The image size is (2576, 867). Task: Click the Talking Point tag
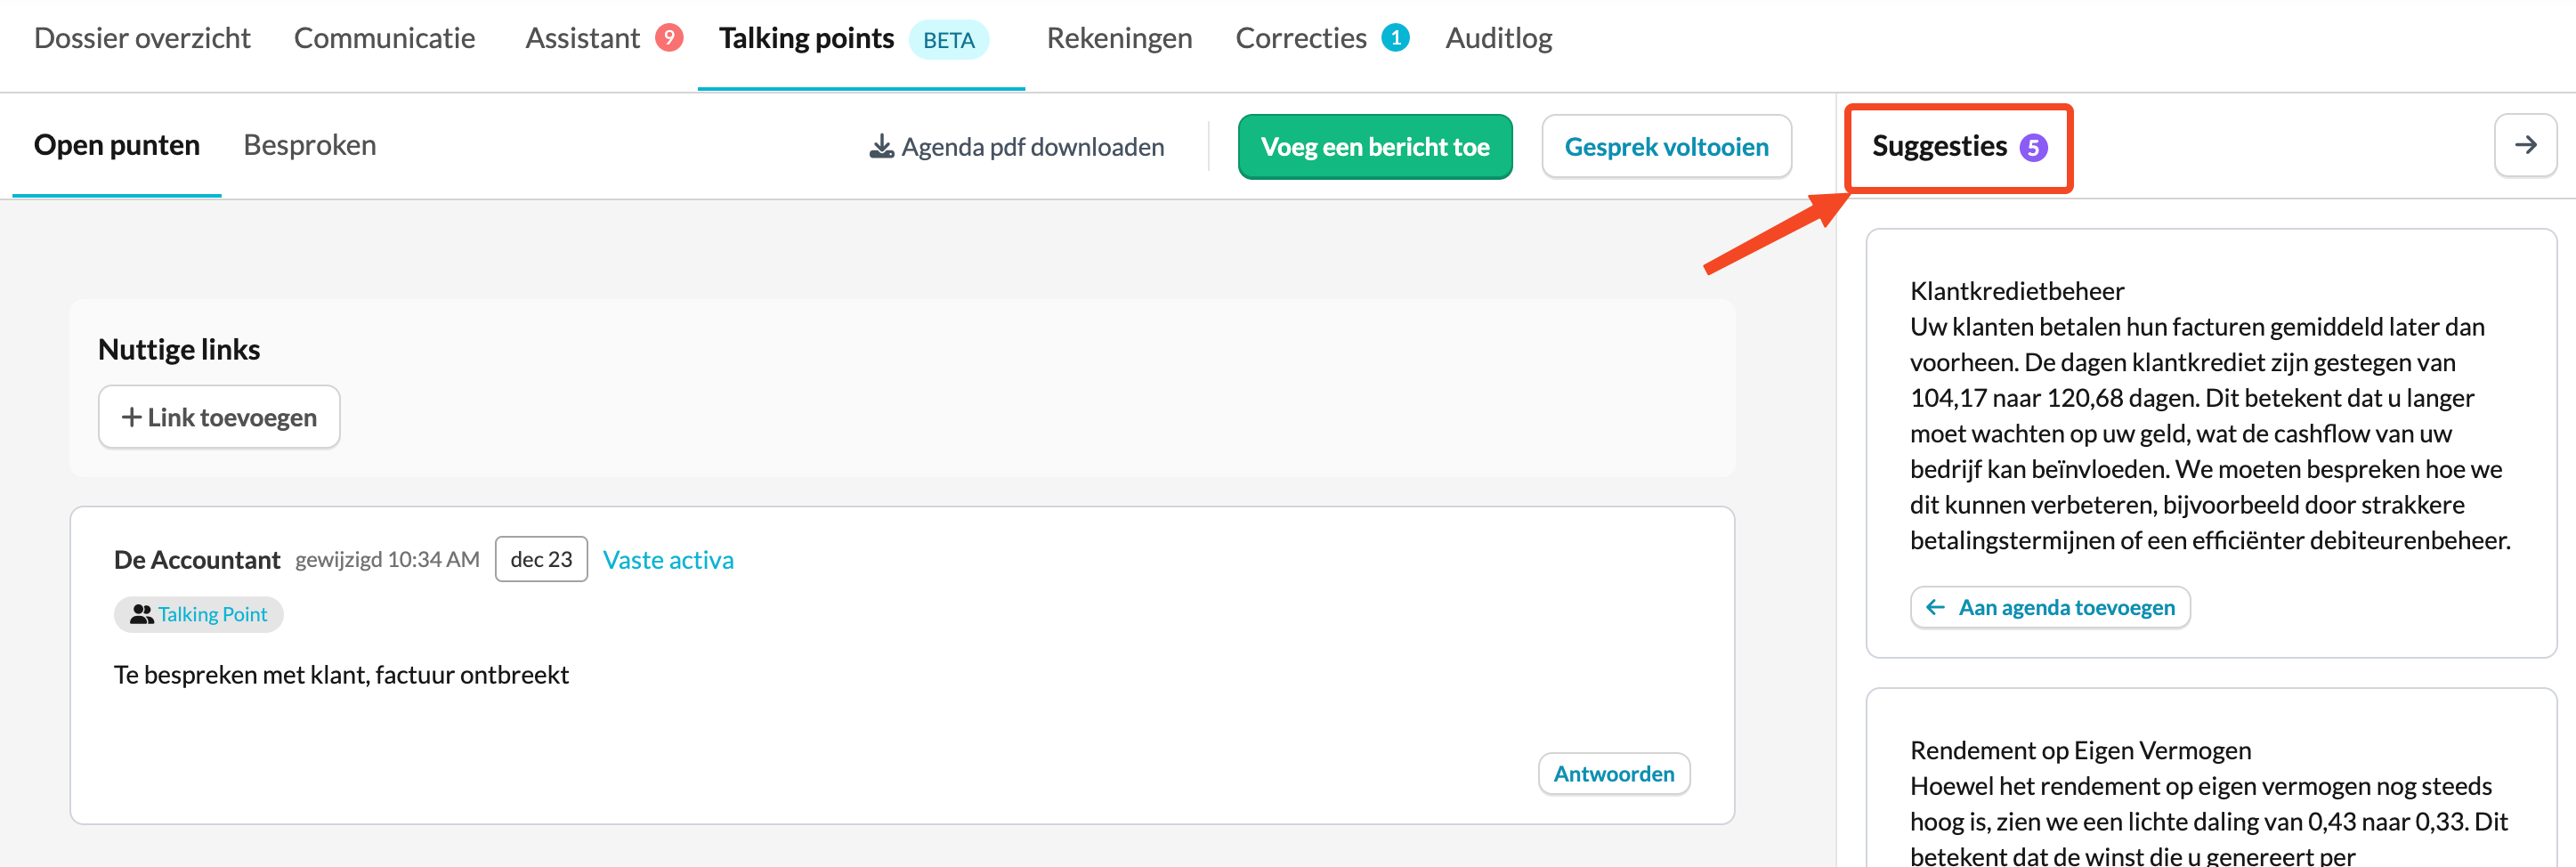(x=198, y=614)
